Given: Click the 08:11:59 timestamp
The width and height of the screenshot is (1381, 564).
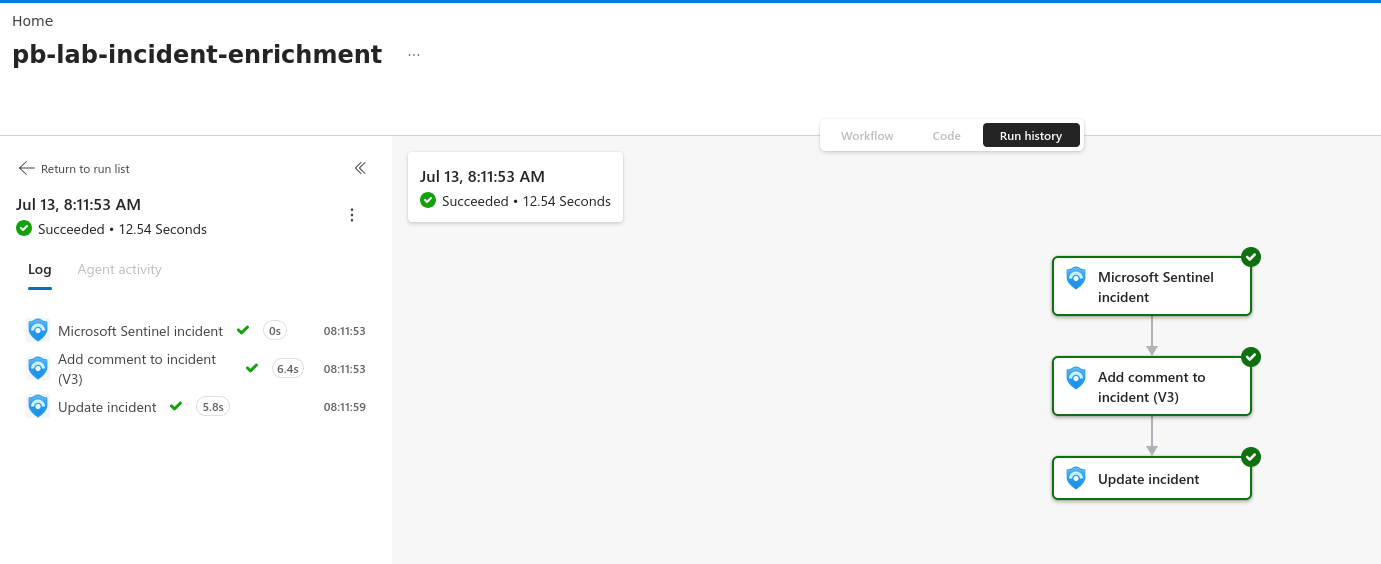Looking at the screenshot, I should [x=344, y=407].
